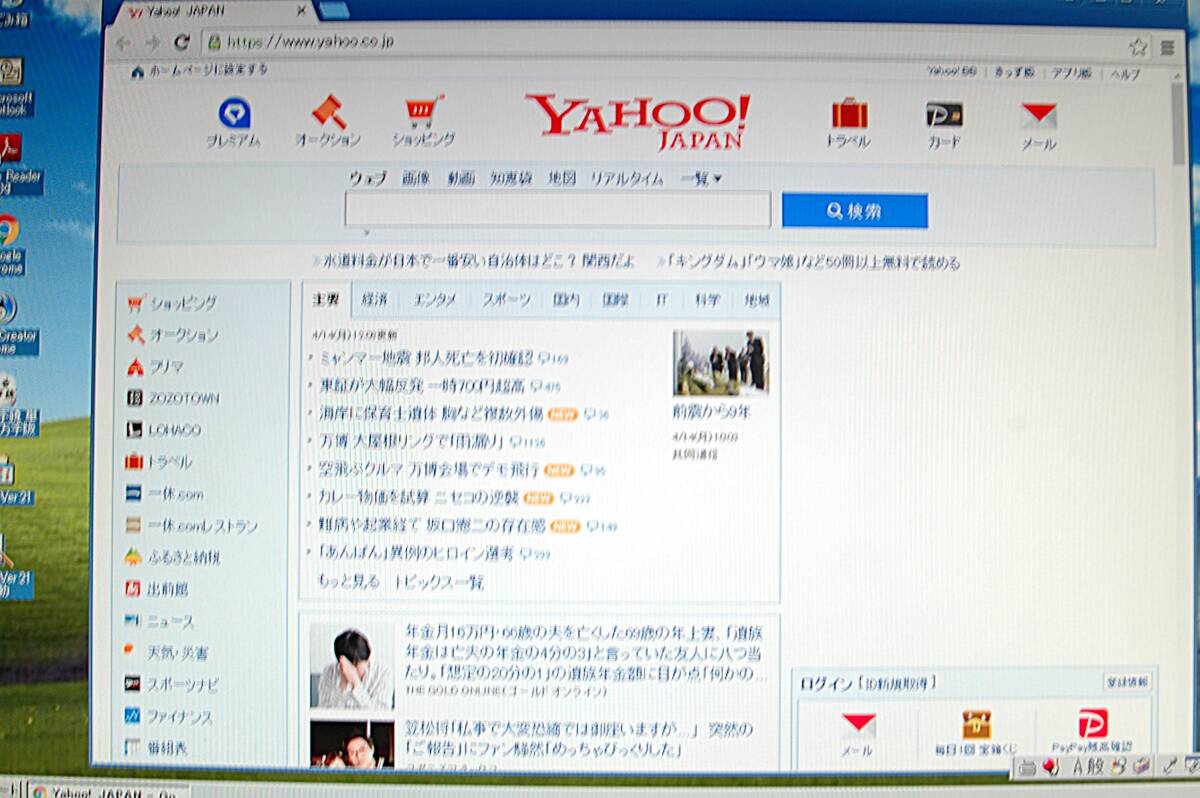Screen dimensions: 1200x798
Task: Click the メール icon in the login panel
Action: (x=858, y=724)
